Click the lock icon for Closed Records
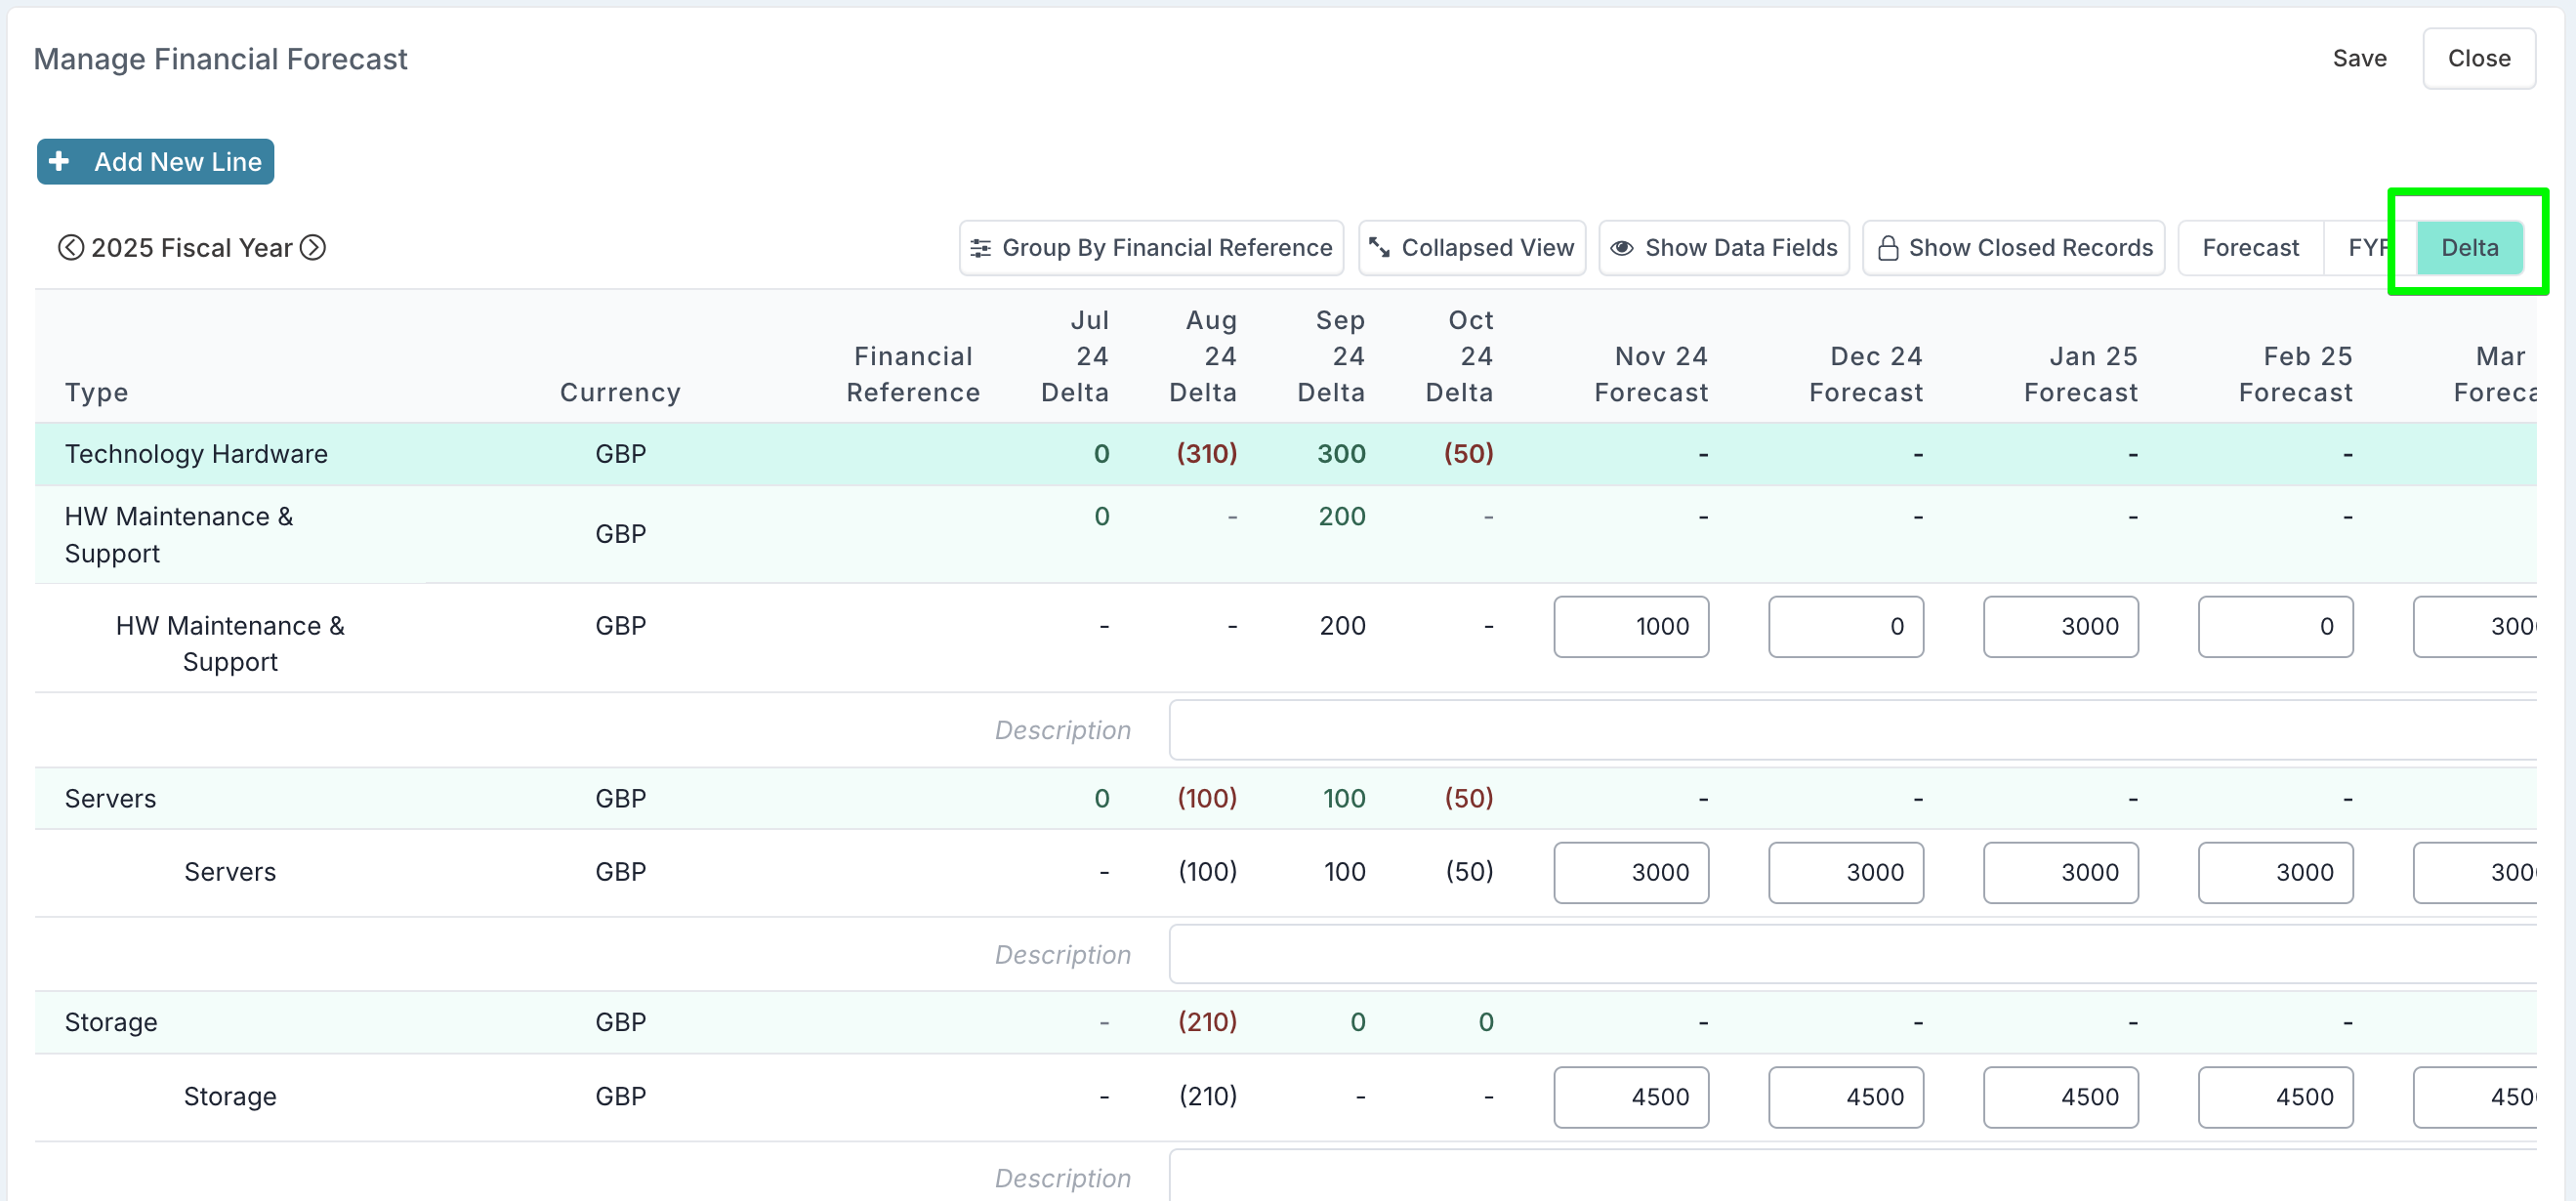The width and height of the screenshot is (2576, 1201). click(1887, 248)
